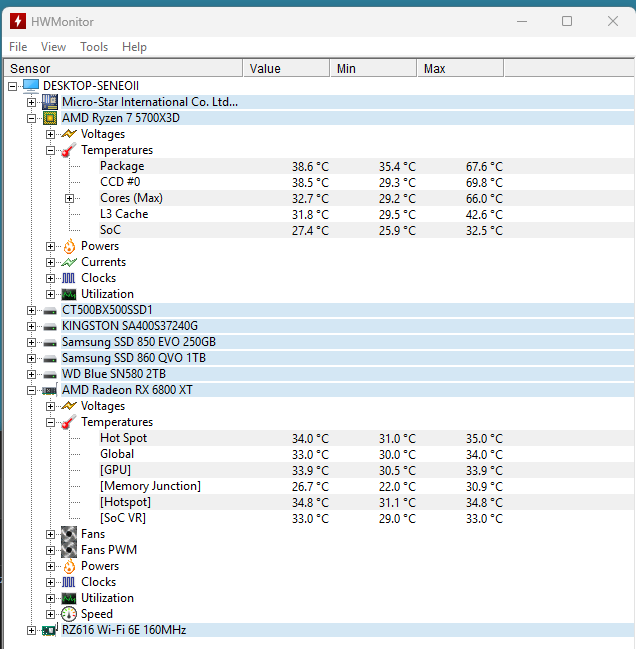This screenshot has height=649, width=636.
Task: Collapse the AMD Radeon RX 6800 XT node
Action: pos(31,390)
